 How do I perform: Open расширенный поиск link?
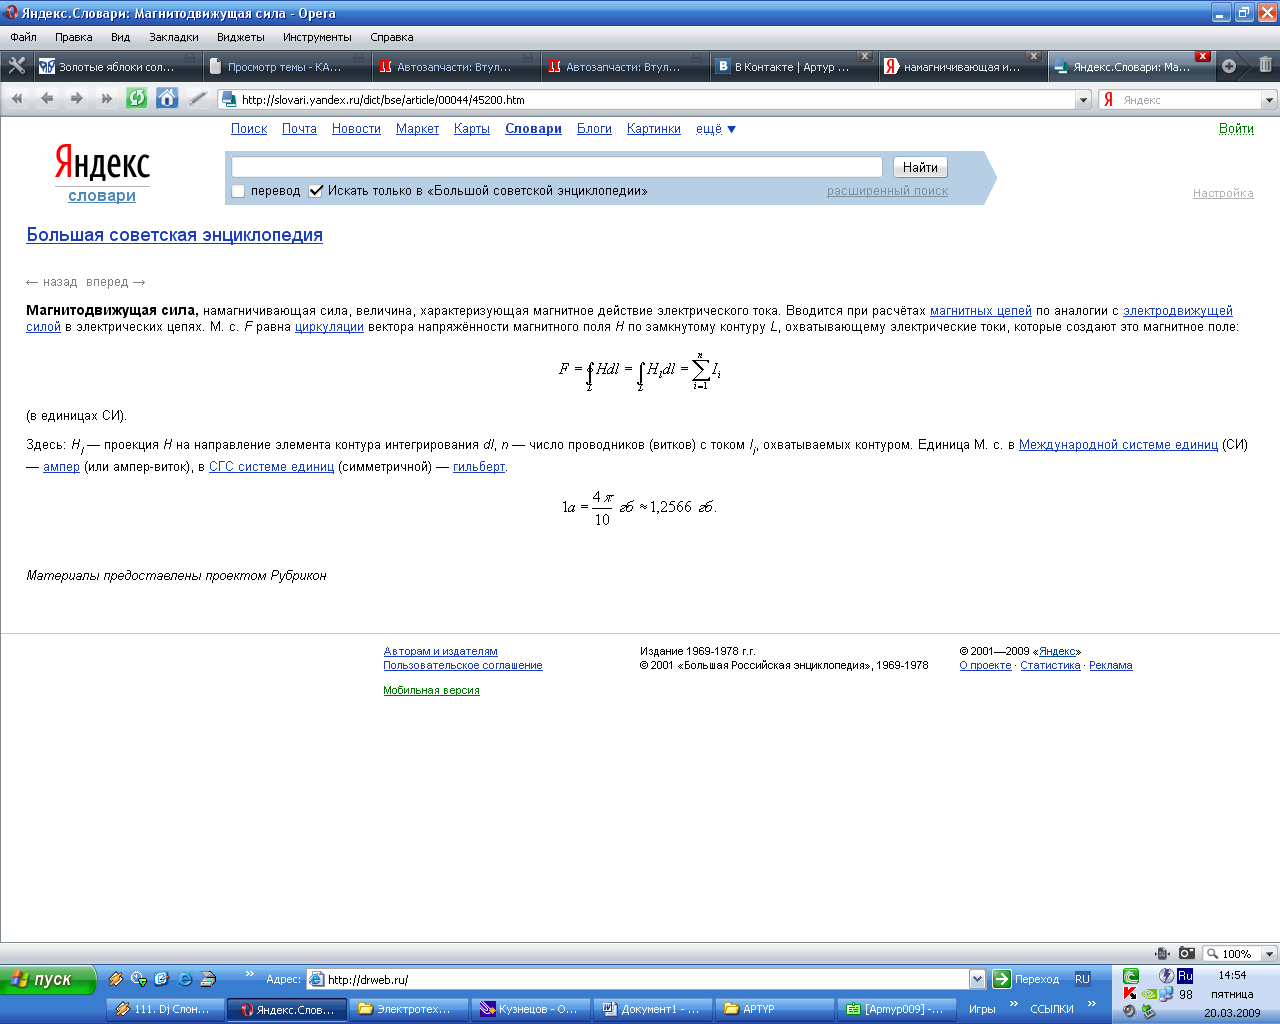(887, 191)
